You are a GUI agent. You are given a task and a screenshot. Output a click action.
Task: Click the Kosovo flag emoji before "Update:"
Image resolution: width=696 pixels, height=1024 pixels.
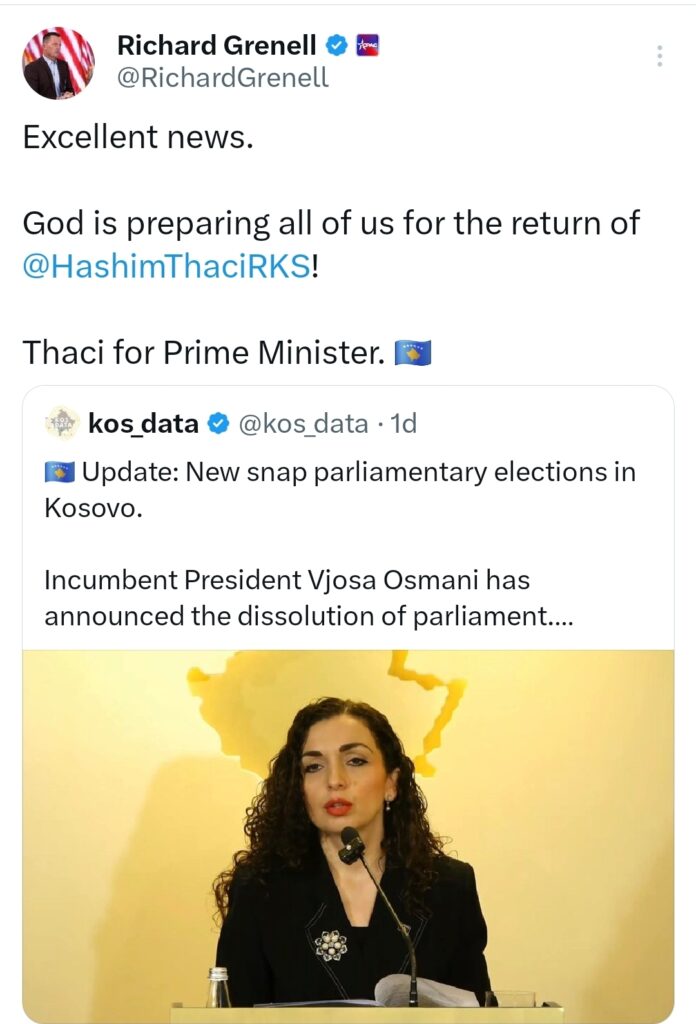[60, 472]
